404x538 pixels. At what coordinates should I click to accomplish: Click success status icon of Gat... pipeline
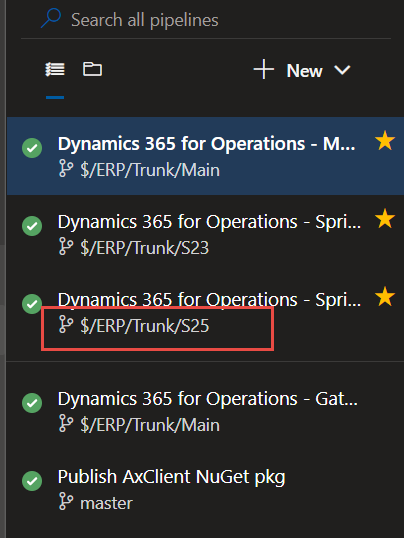32,402
